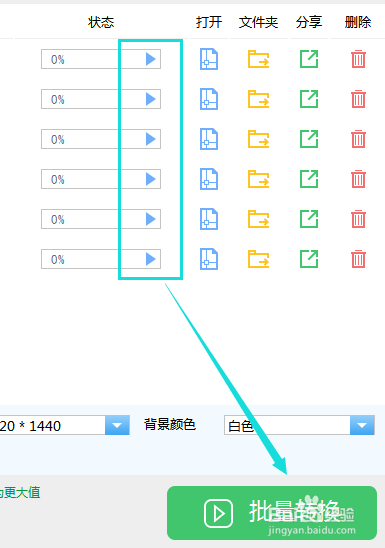
Task: Open the output folder for the fifth row
Action: 259,219
